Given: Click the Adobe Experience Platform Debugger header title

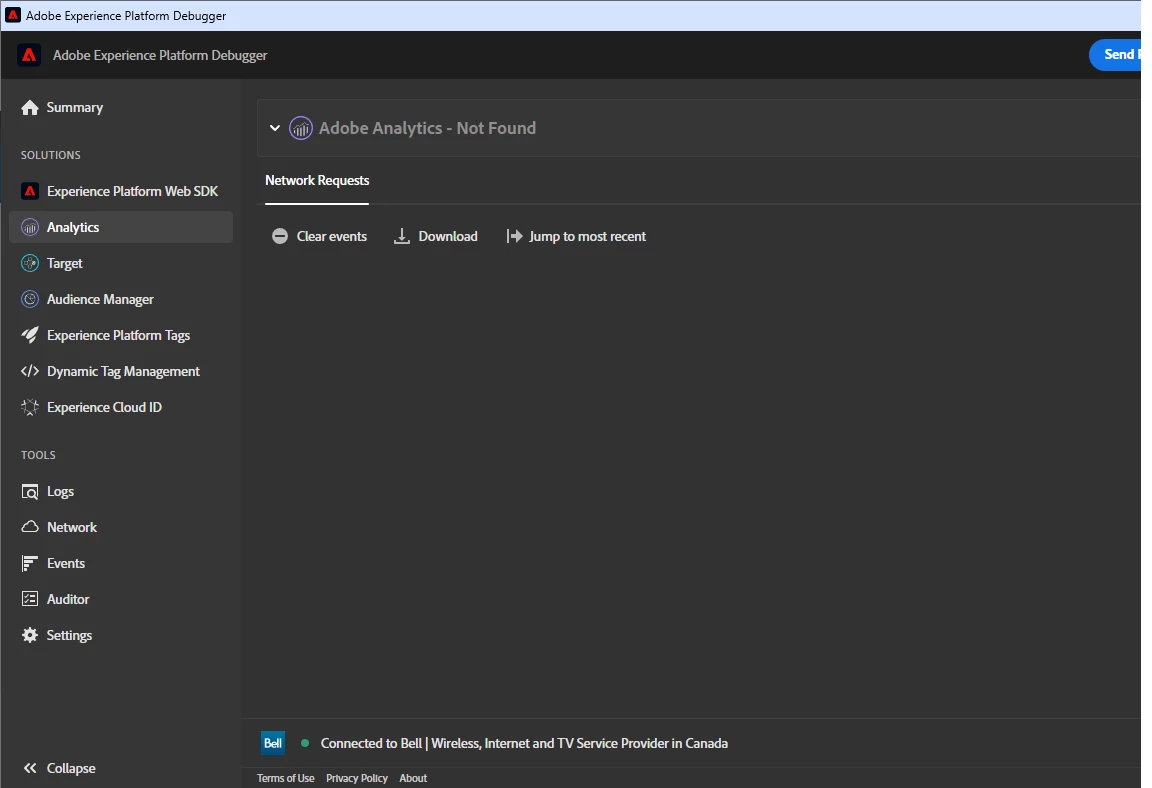Looking at the screenshot, I should click(160, 56).
